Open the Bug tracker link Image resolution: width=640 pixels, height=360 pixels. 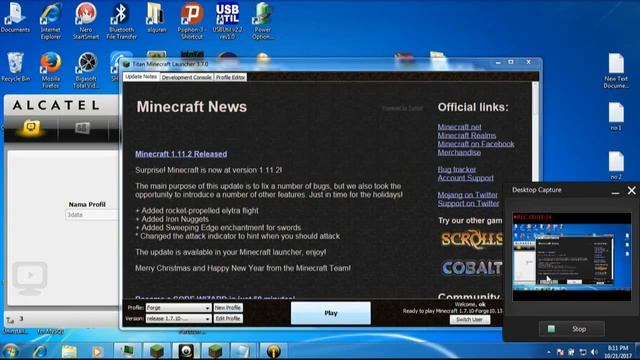[x=457, y=169]
